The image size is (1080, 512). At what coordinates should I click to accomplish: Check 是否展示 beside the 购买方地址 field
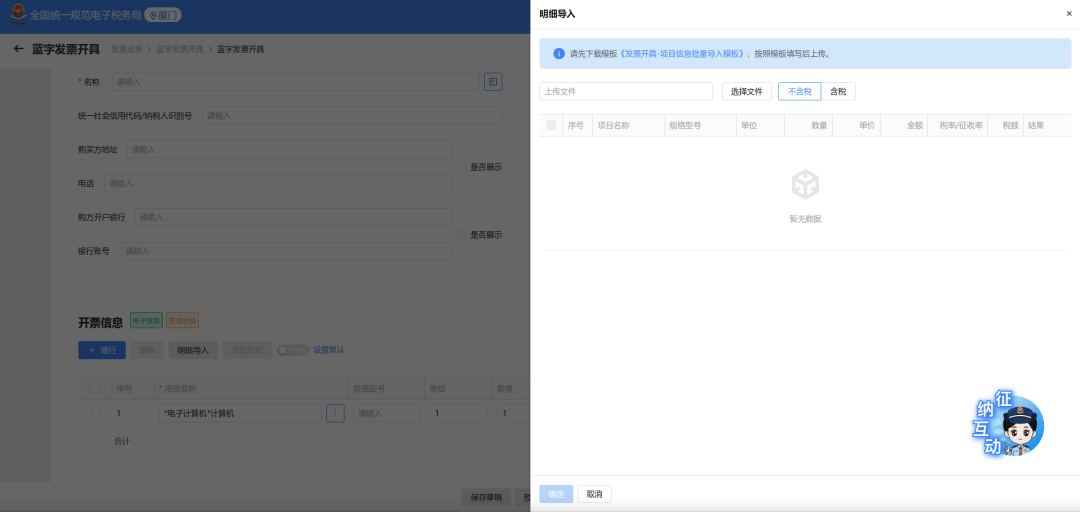pyautogui.click(x=461, y=167)
